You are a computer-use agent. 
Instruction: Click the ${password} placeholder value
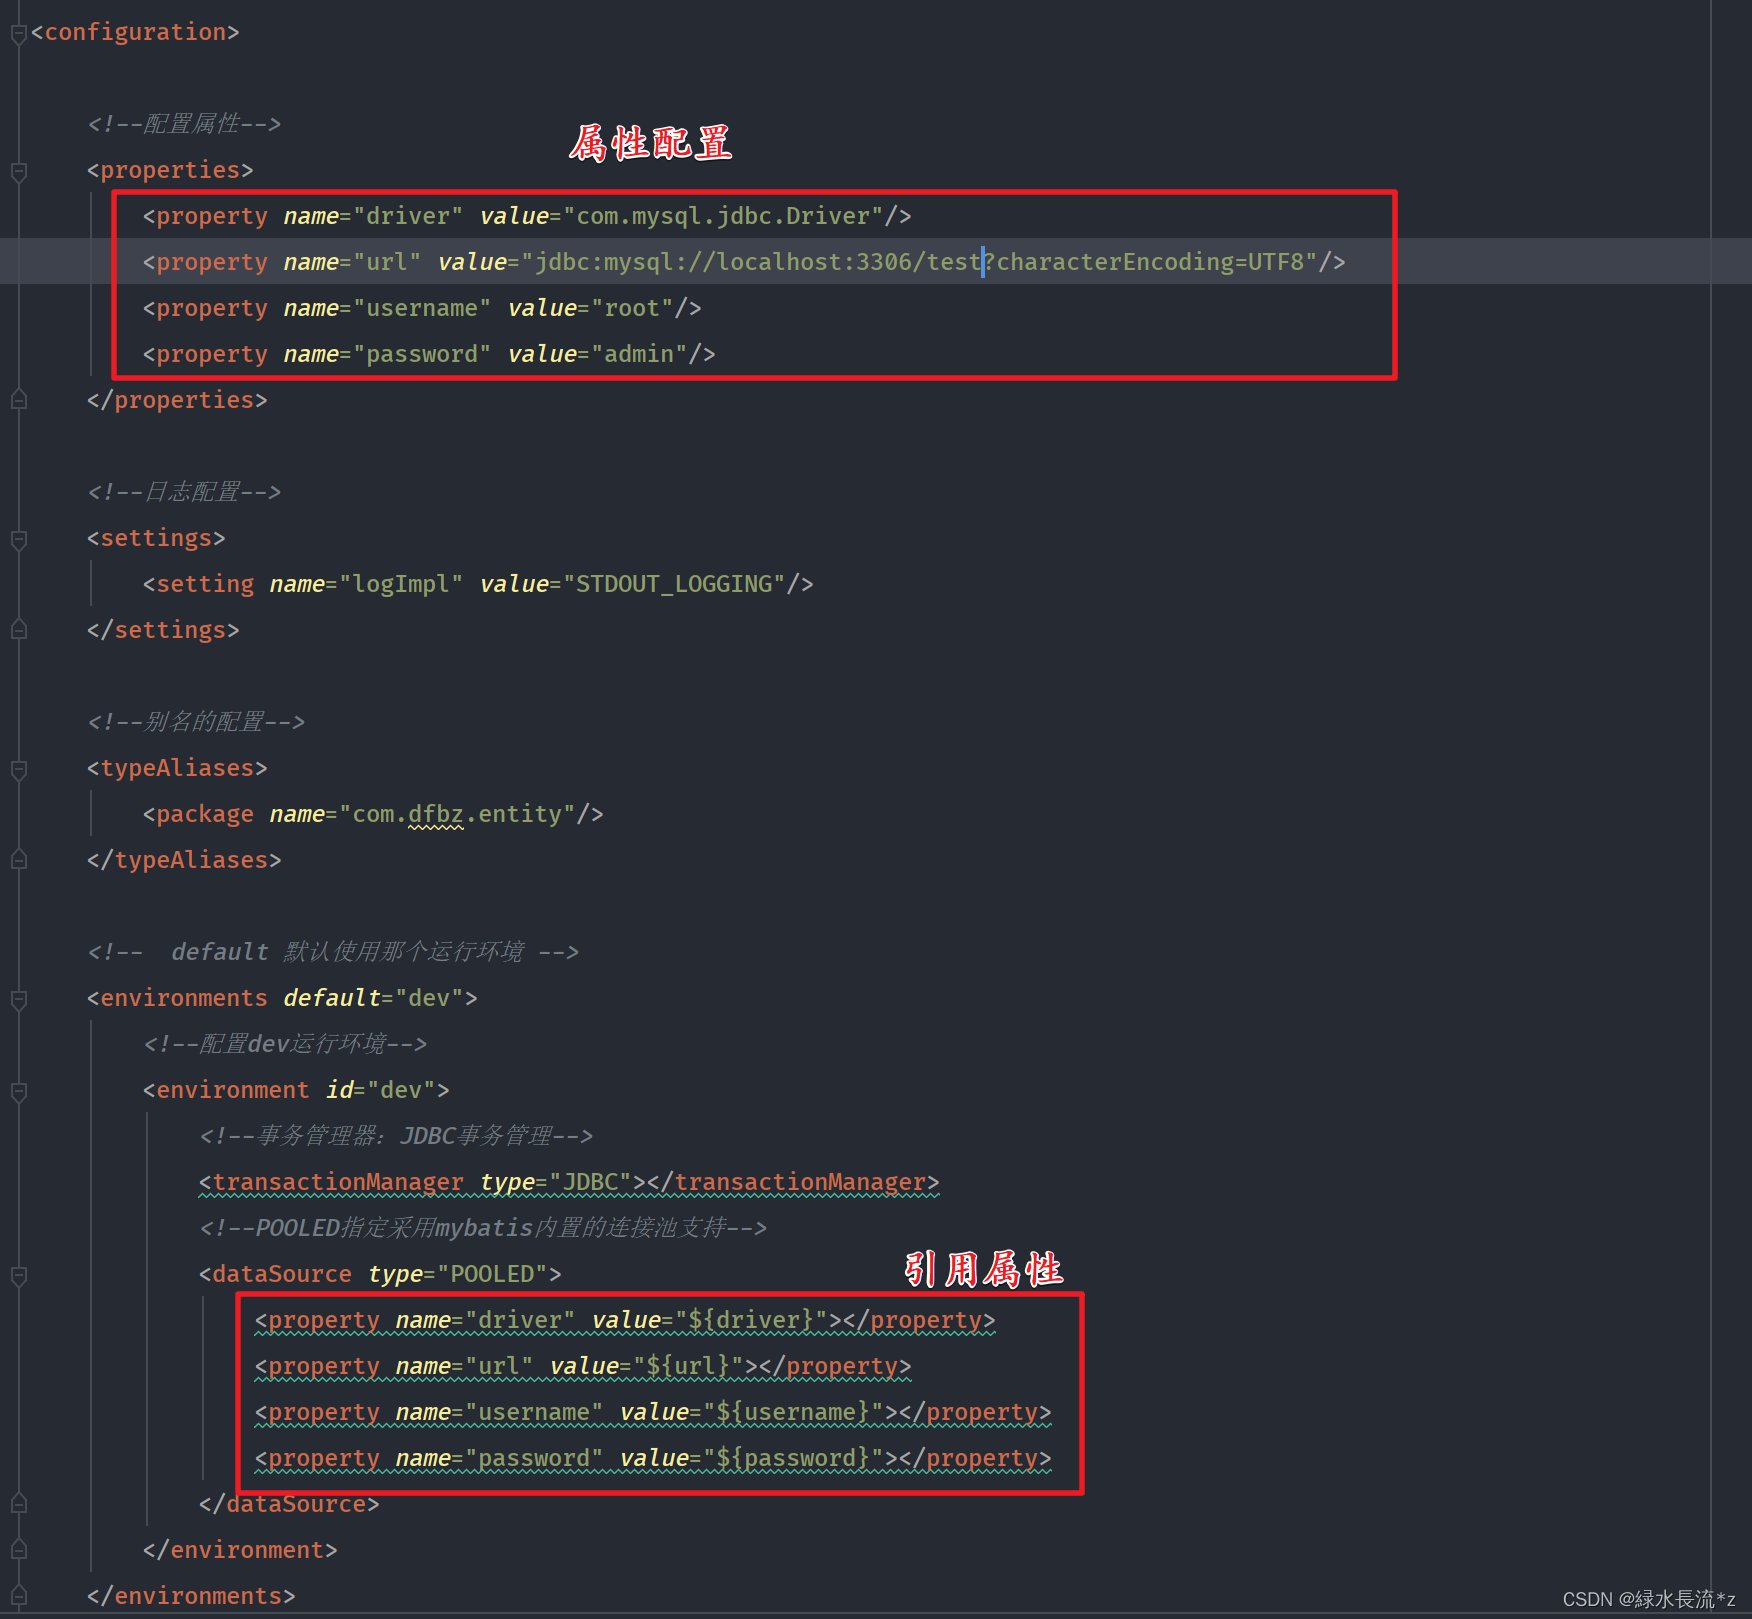(x=793, y=1458)
